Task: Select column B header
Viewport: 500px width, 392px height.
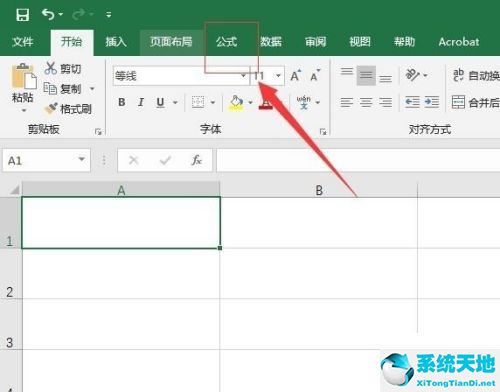Action: (319, 190)
